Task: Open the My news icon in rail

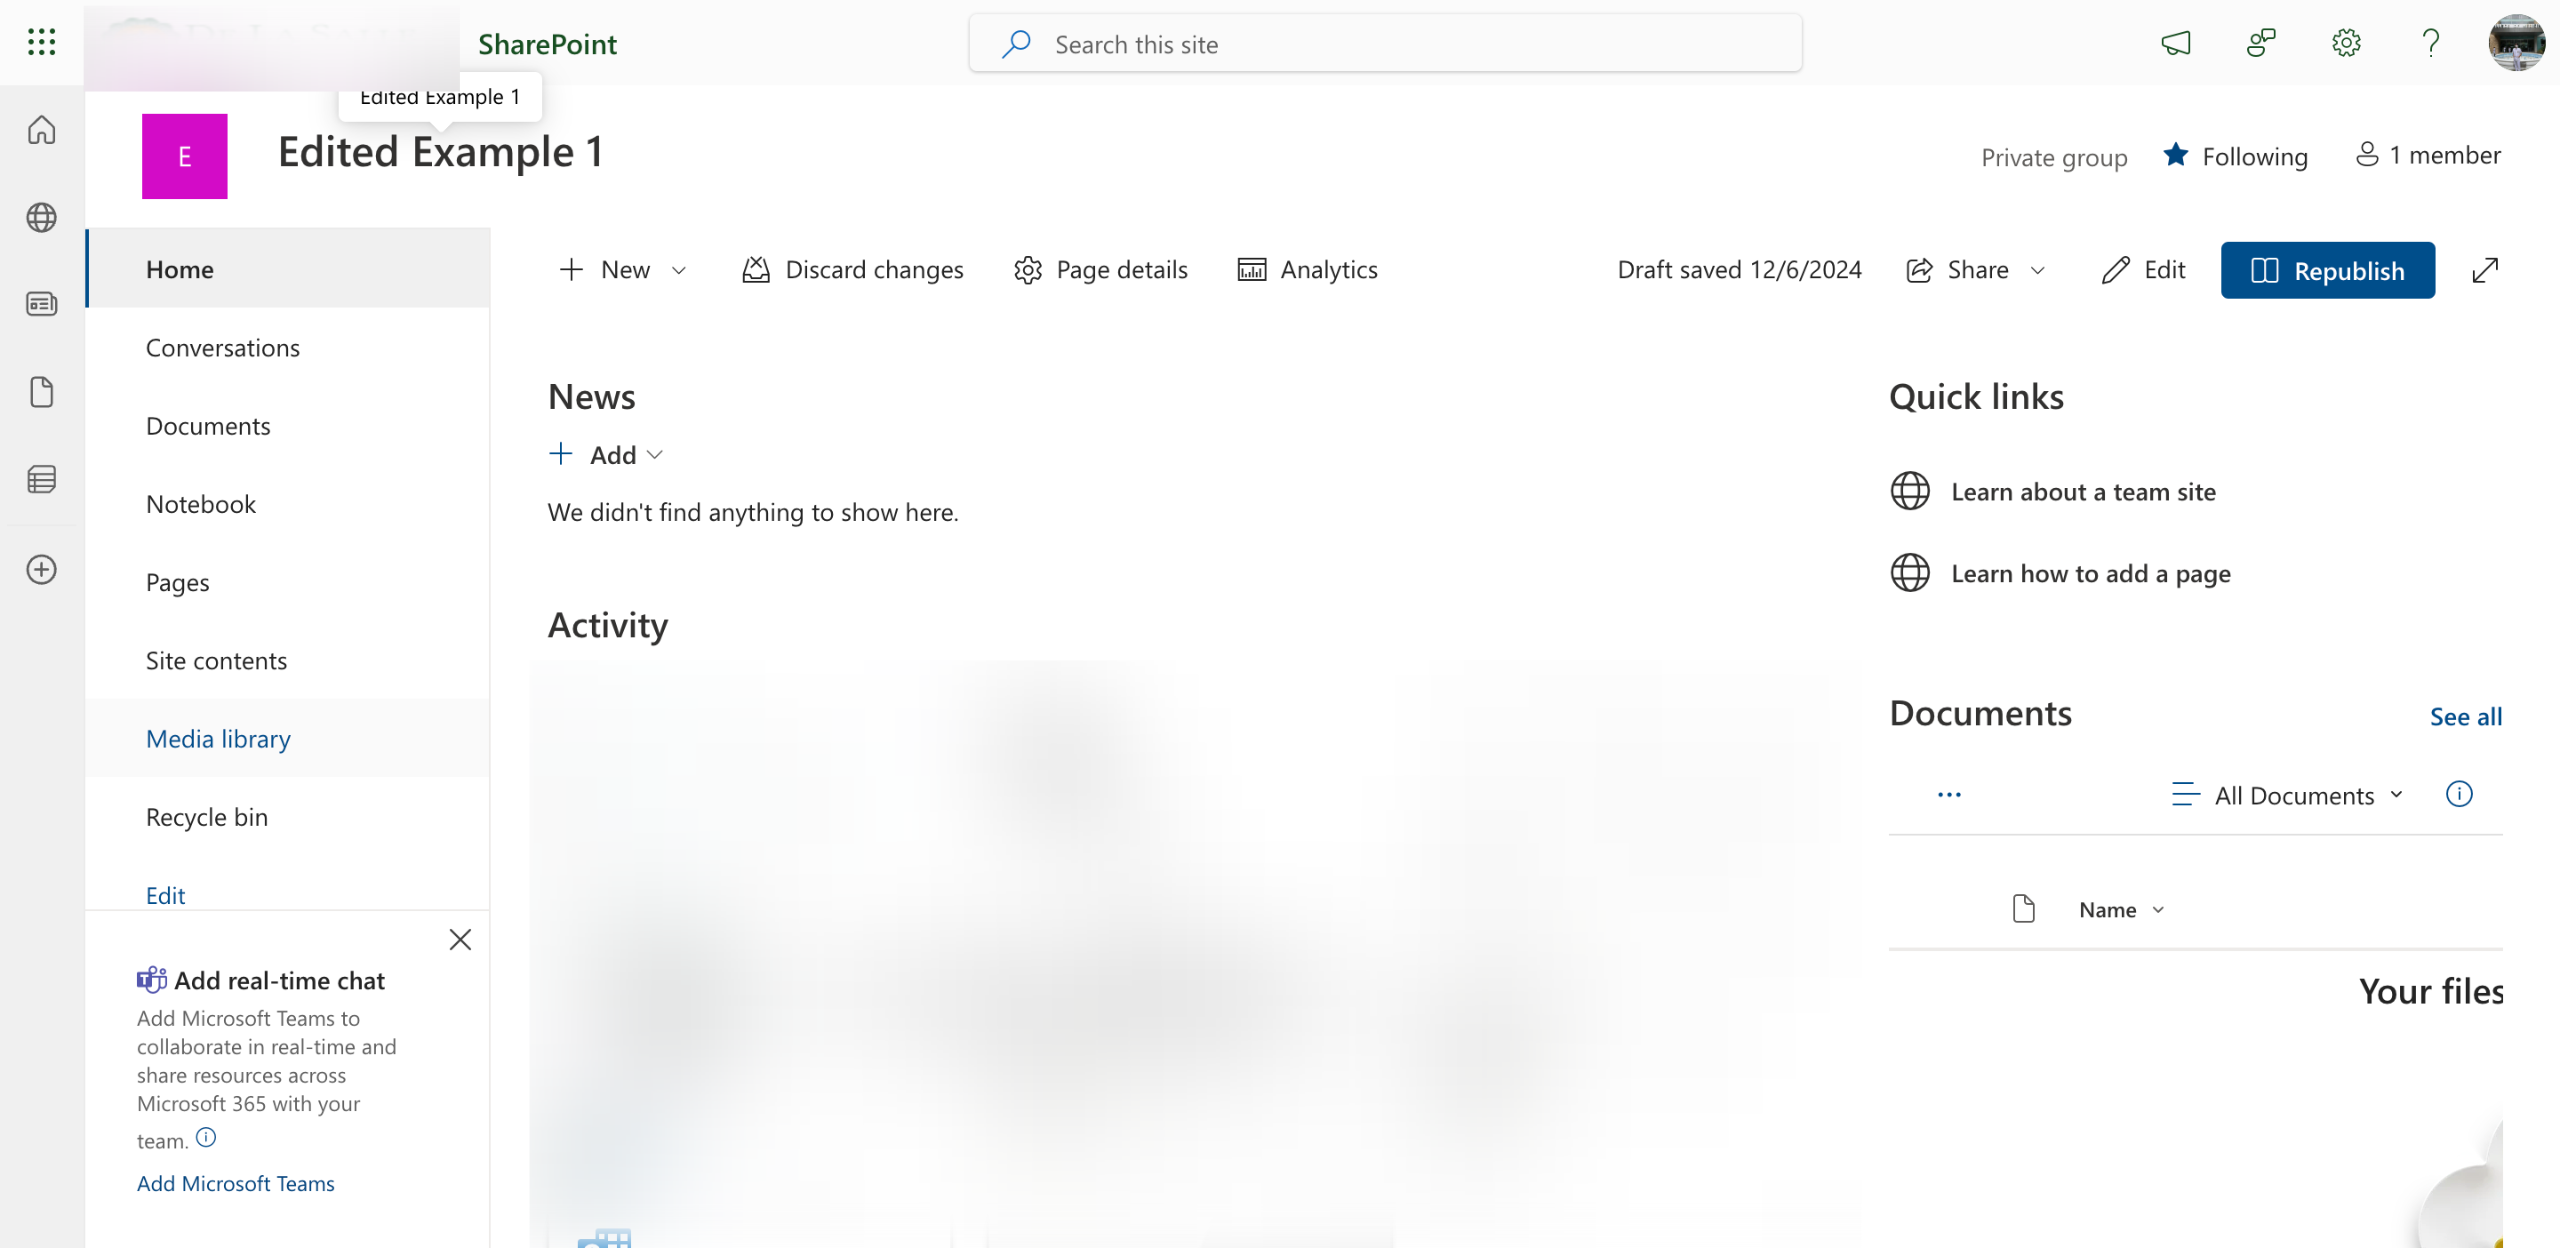Action: coord(41,304)
